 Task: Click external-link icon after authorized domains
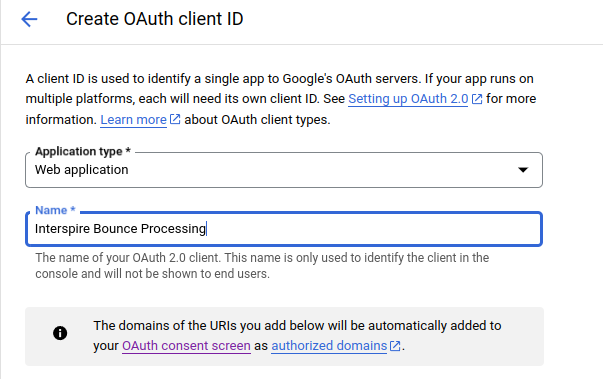tap(395, 346)
